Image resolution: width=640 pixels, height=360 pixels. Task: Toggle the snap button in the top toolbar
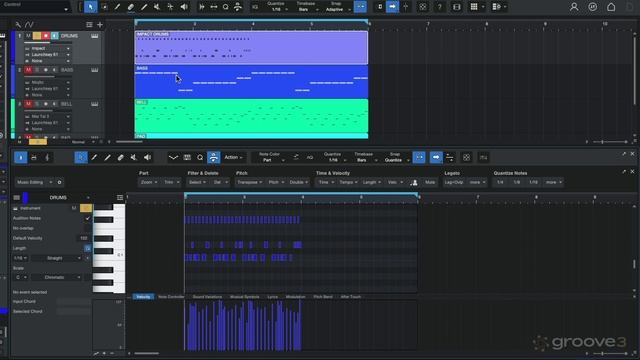360,7
